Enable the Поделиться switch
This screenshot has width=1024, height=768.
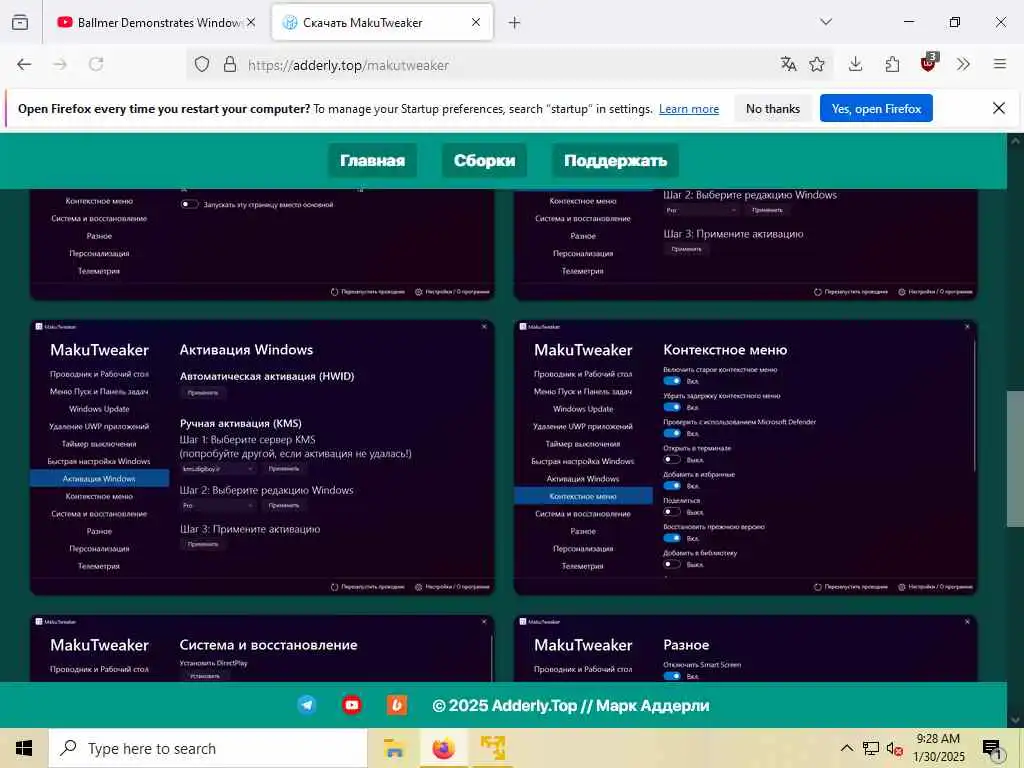(x=672, y=511)
